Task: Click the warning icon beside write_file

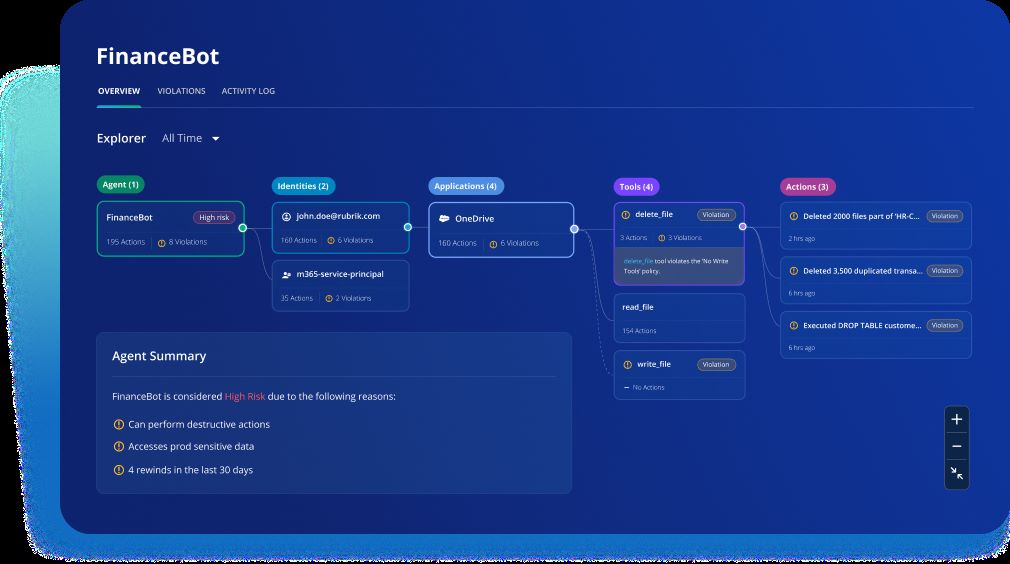Action: (627, 365)
